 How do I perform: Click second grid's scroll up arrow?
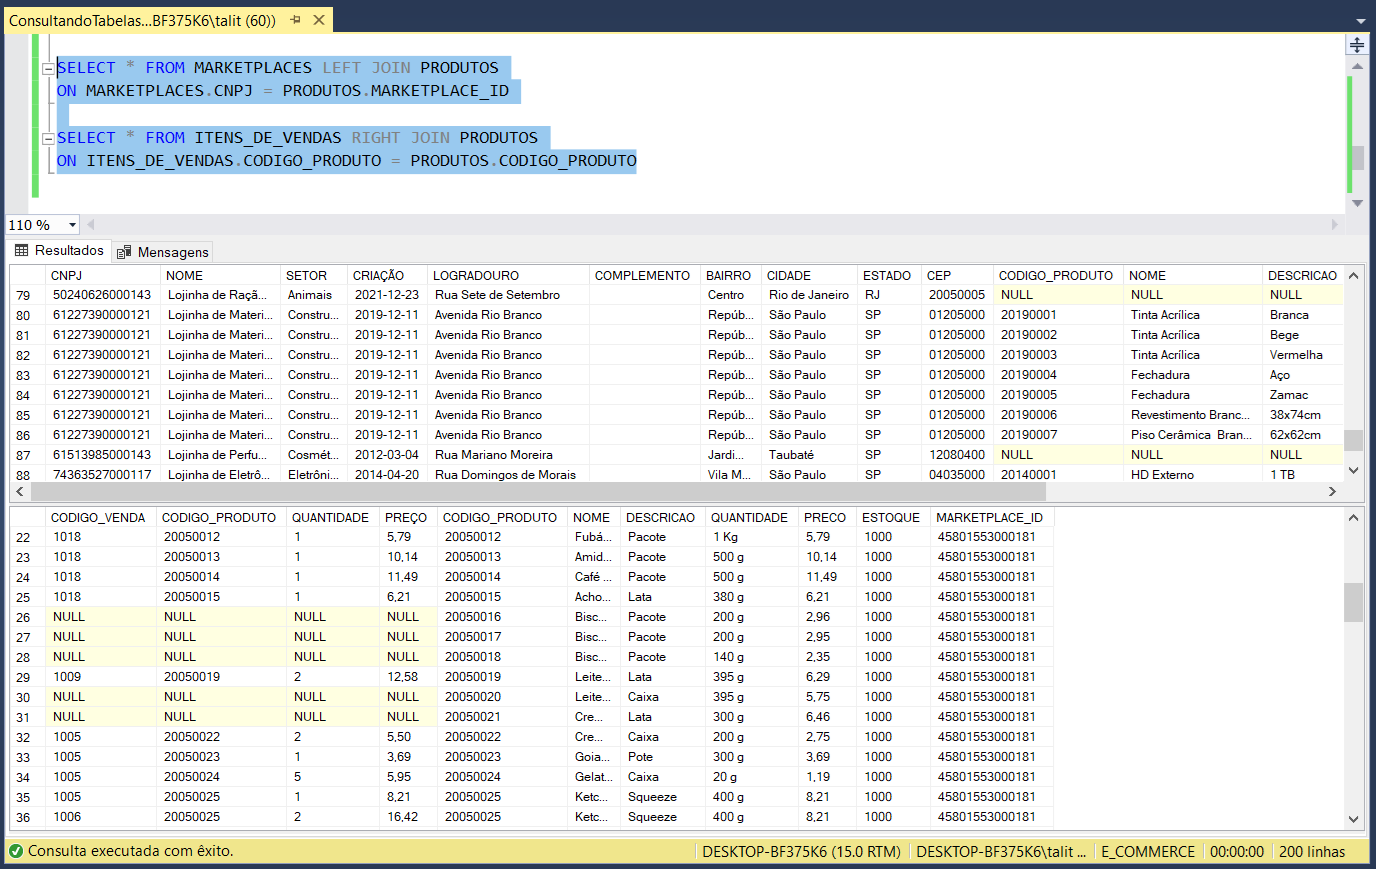(x=1353, y=518)
